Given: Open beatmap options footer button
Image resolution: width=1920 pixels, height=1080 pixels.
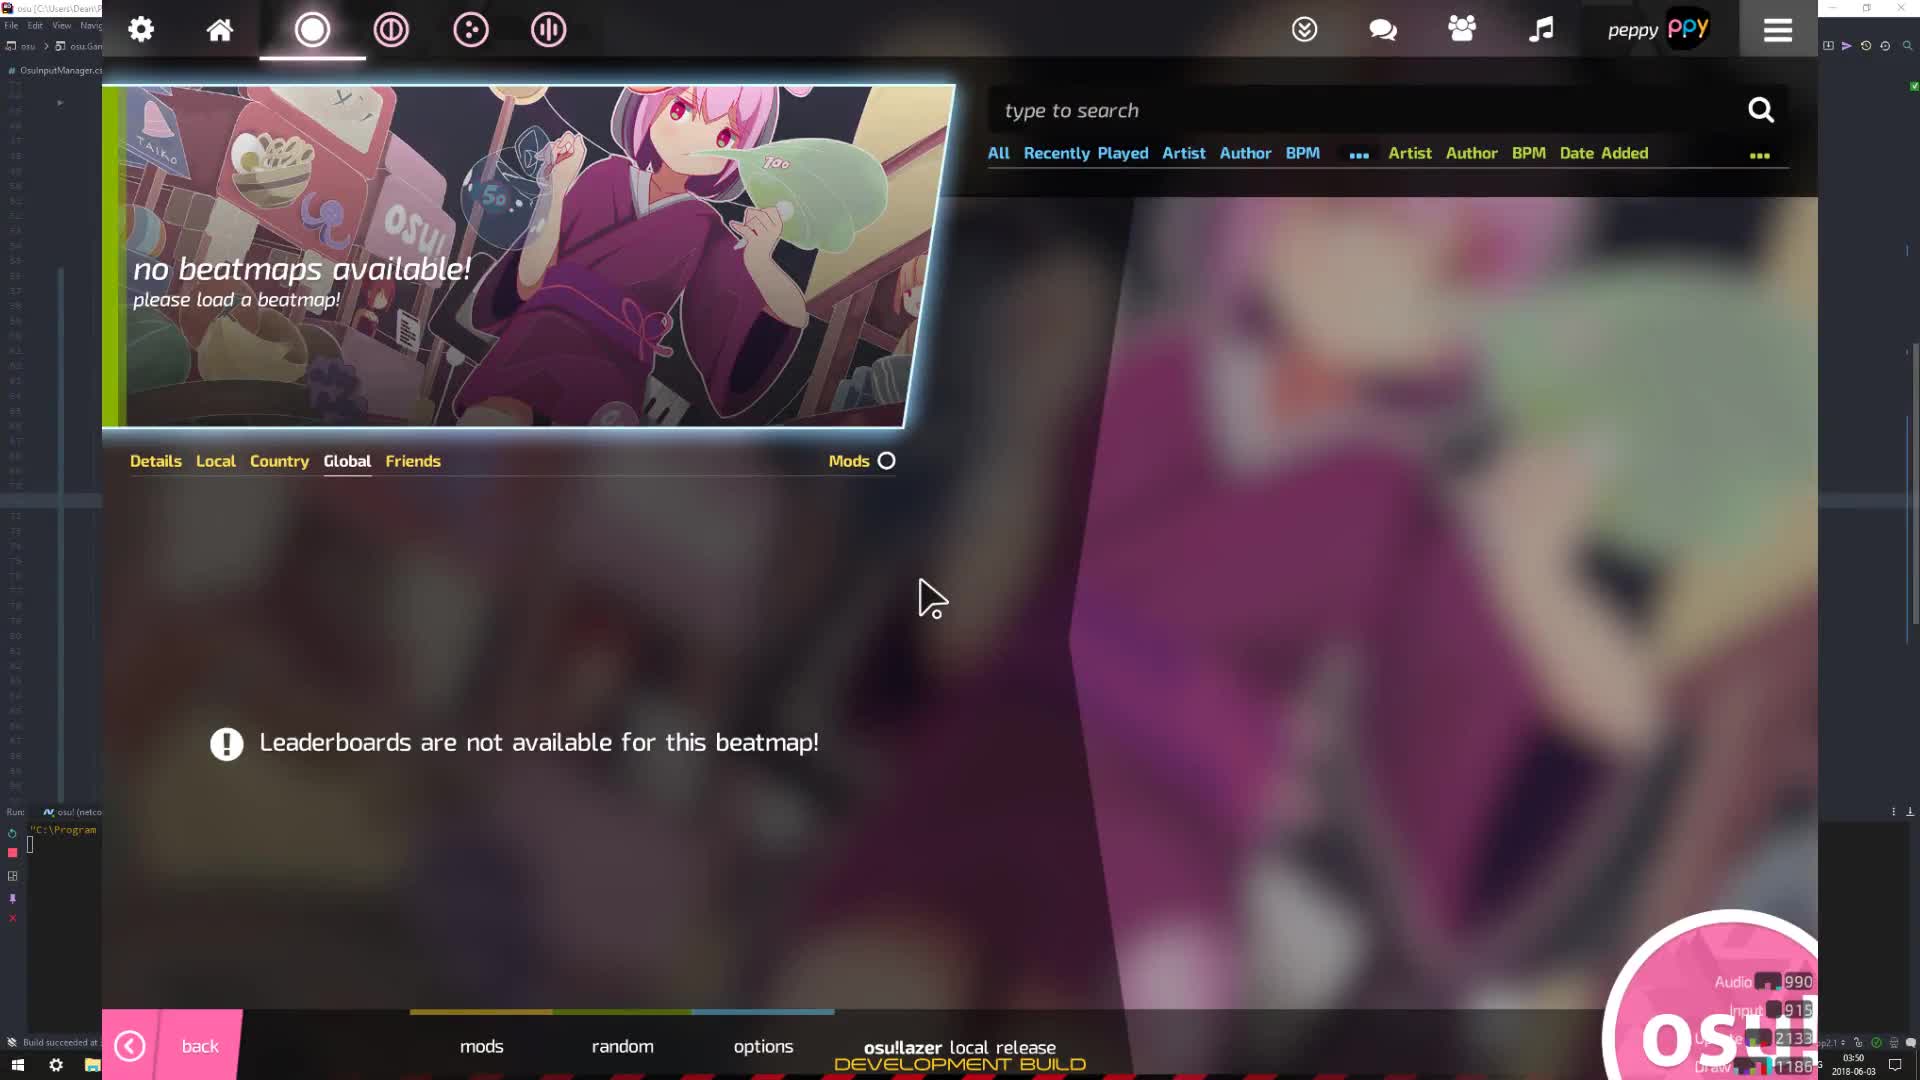Looking at the screenshot, I should [763, 1046].
